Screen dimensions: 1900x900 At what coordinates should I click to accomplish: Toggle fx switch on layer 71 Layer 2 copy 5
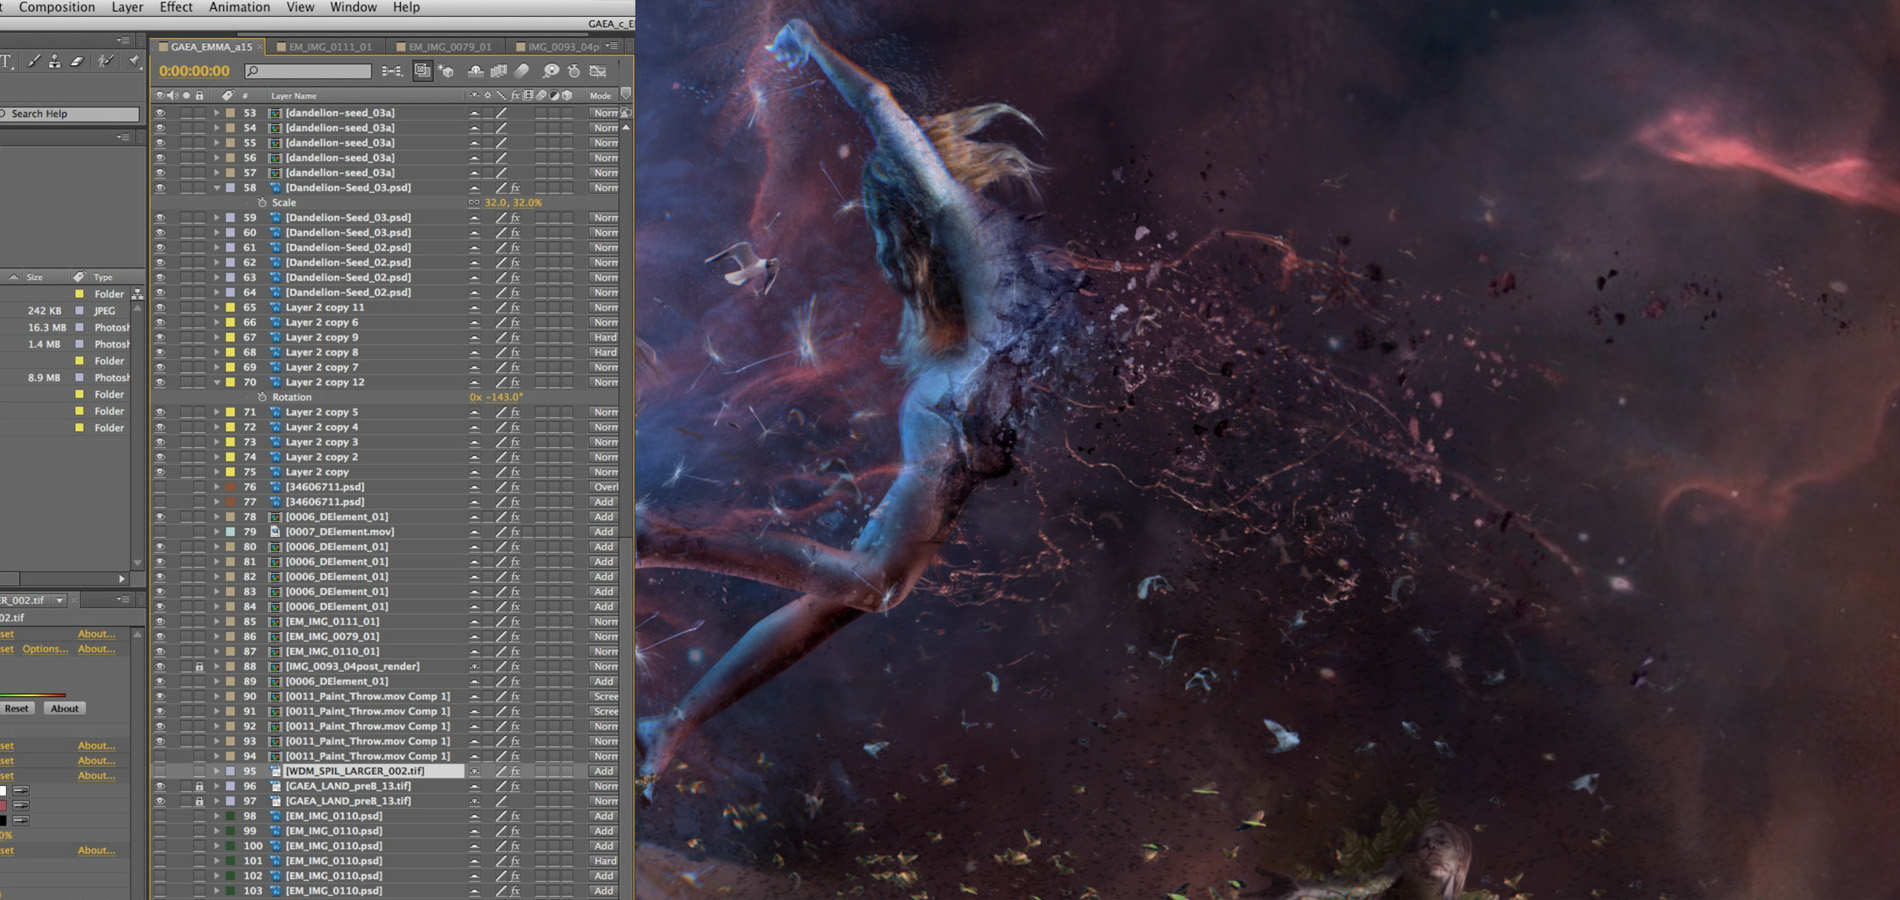coord(515,412)
